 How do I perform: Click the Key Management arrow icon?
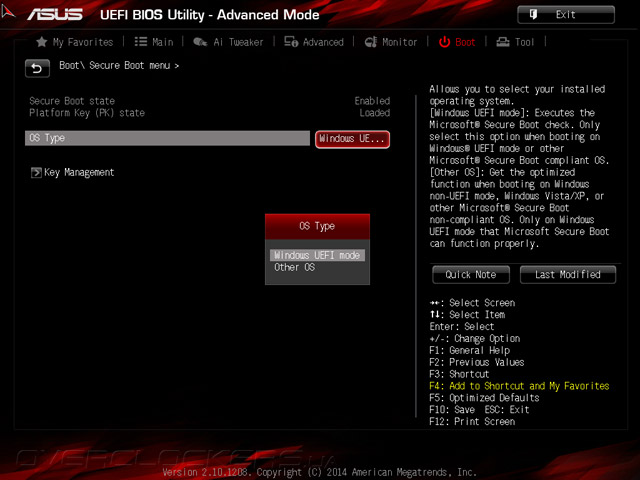pyautogui.click(x=36, y=173)
